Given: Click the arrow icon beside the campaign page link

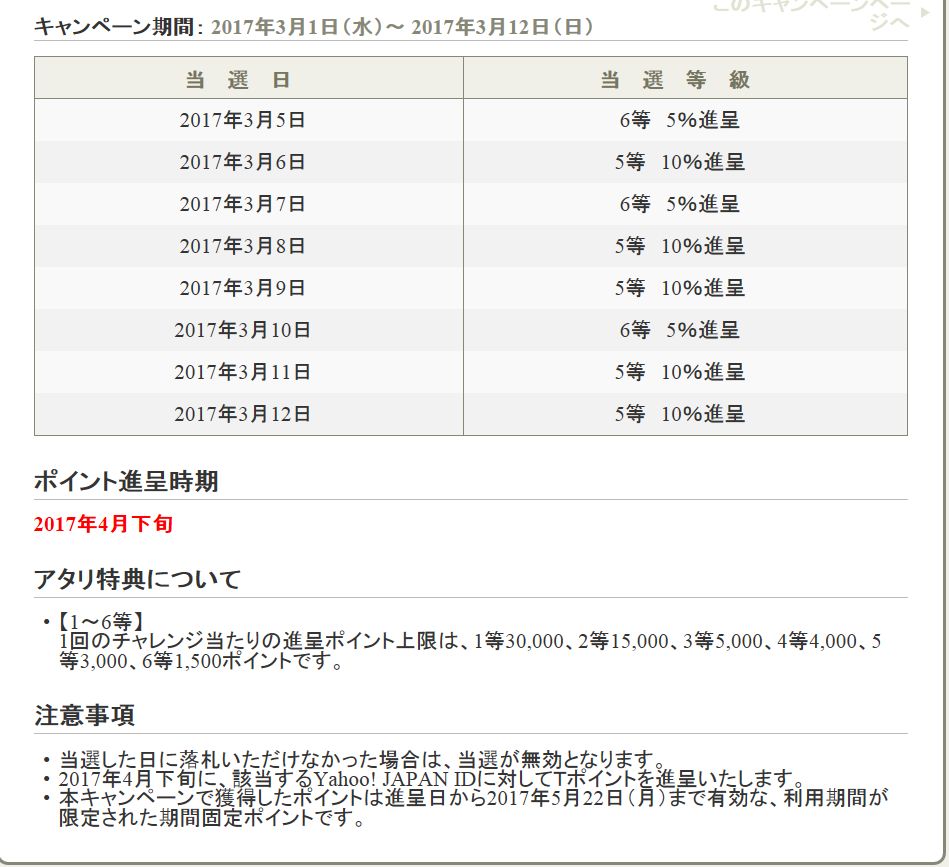Looking at the screenshot, I should pyautogui.click(x=925, y=12).
